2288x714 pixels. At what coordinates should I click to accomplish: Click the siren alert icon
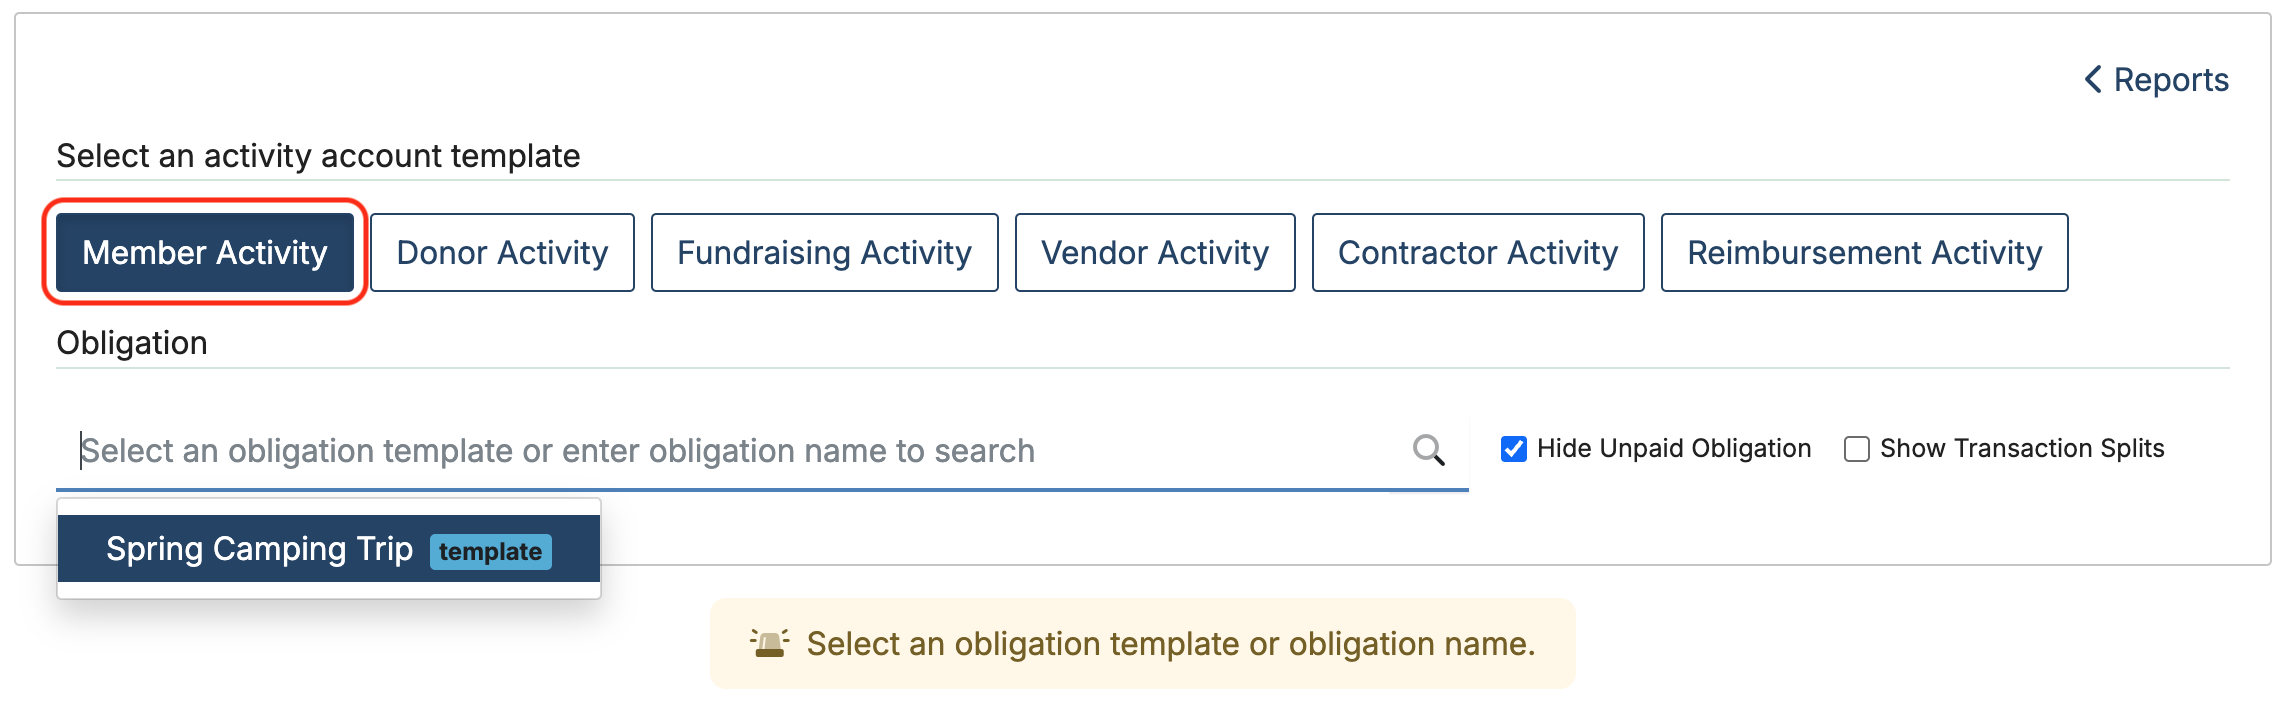point(770,643)
